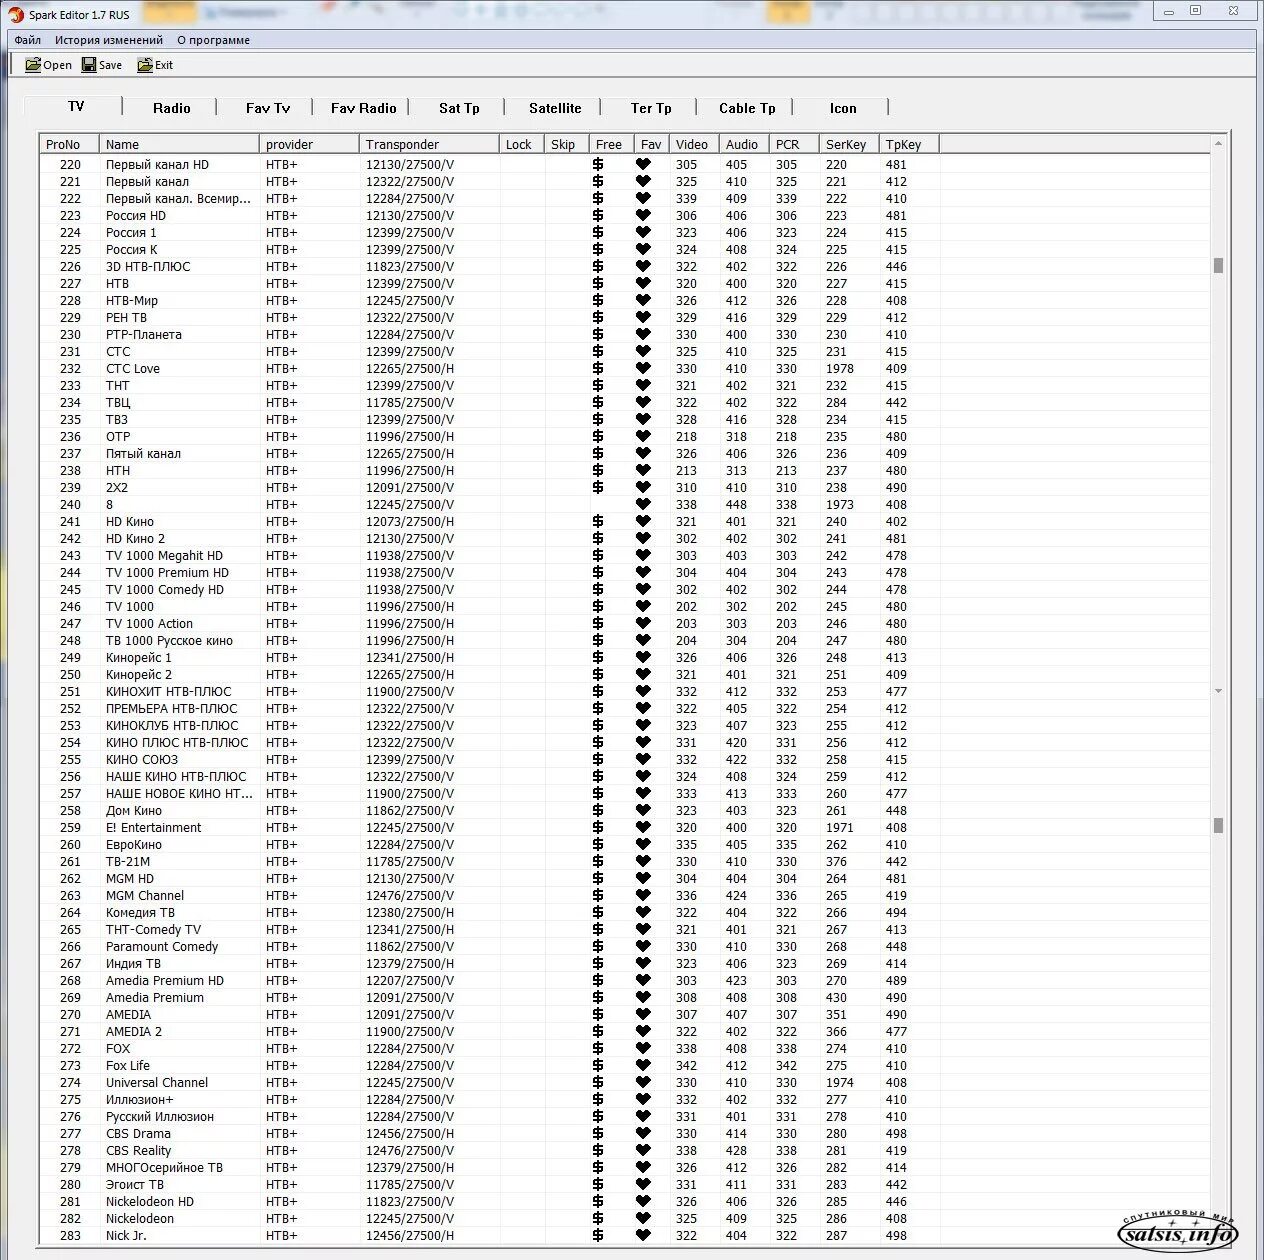
Task: Toggle heart icon for Эгоист ТВ
Action: [643, 1184]
